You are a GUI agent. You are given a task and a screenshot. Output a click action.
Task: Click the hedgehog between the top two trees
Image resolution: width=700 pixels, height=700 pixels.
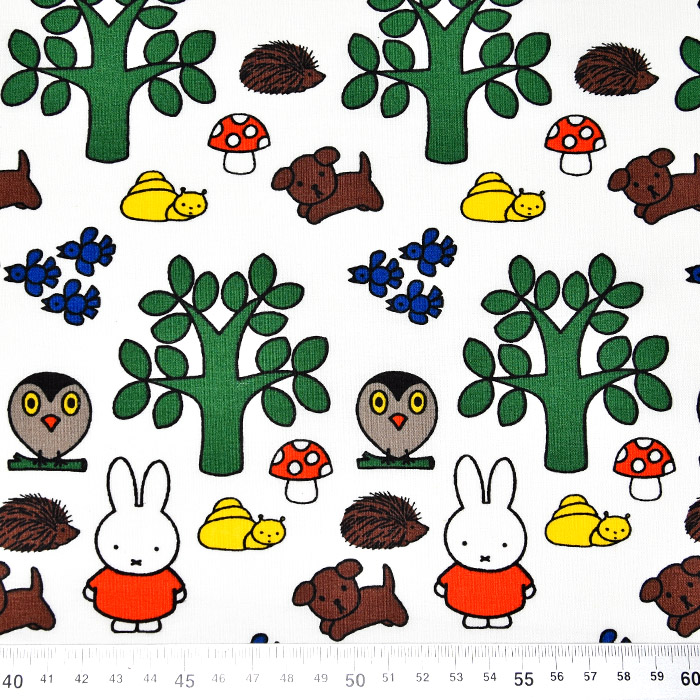[282, 69]
